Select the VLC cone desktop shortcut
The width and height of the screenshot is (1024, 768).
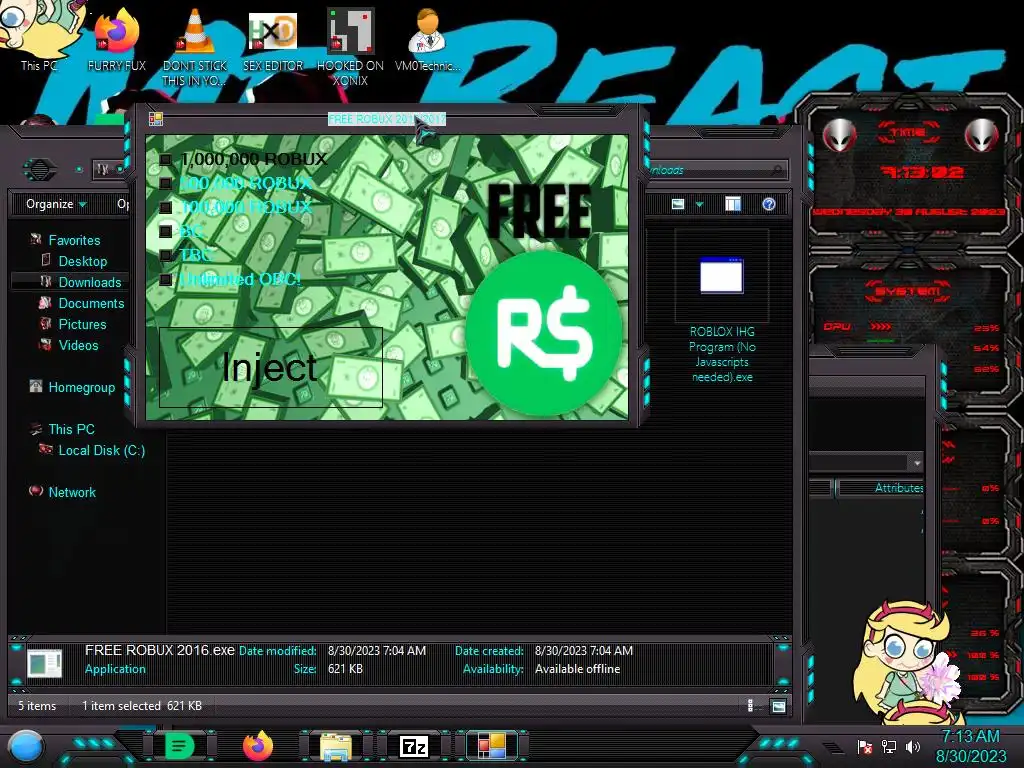click(x=194, y=46)
